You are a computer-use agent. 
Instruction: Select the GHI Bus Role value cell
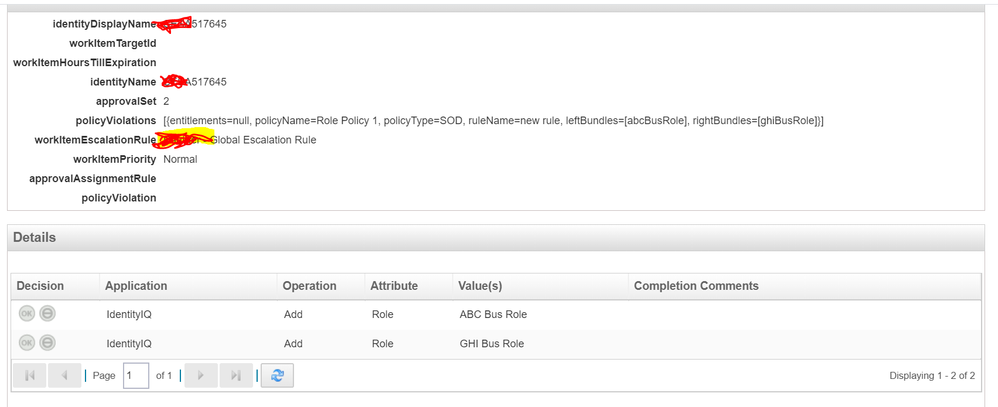click(492, 343)
